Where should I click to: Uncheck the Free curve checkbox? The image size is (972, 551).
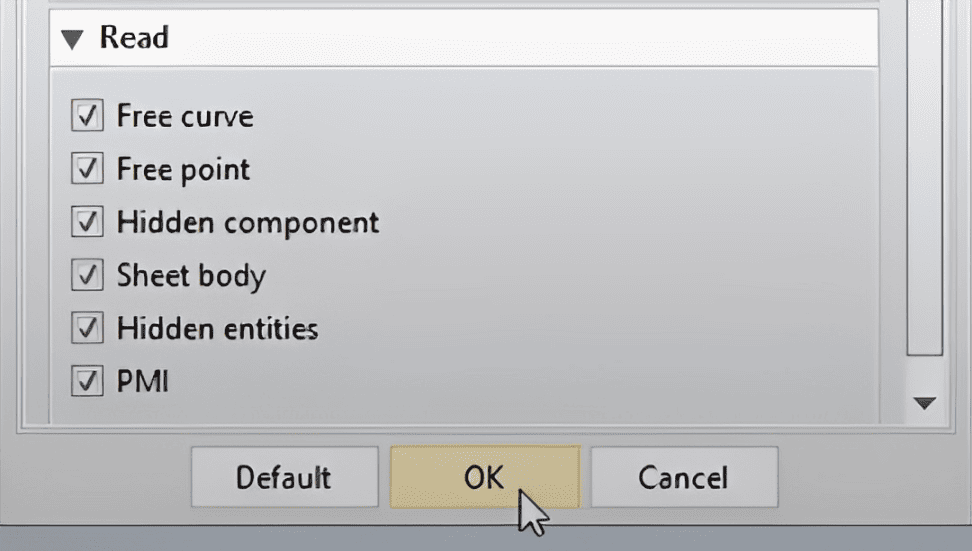(87, 116)
